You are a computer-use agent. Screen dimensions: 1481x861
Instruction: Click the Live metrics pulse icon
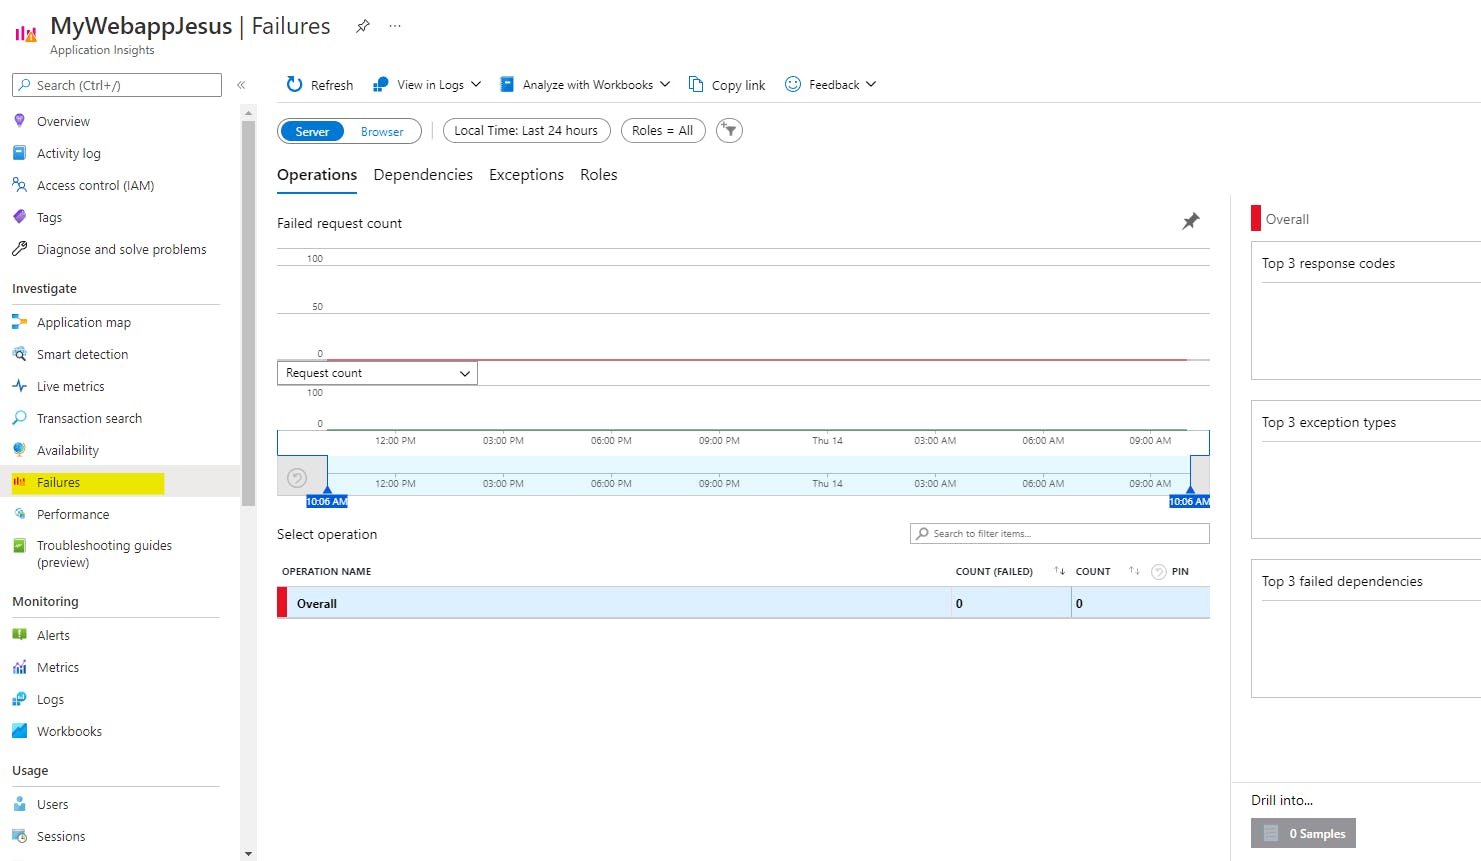pos(19,386)
